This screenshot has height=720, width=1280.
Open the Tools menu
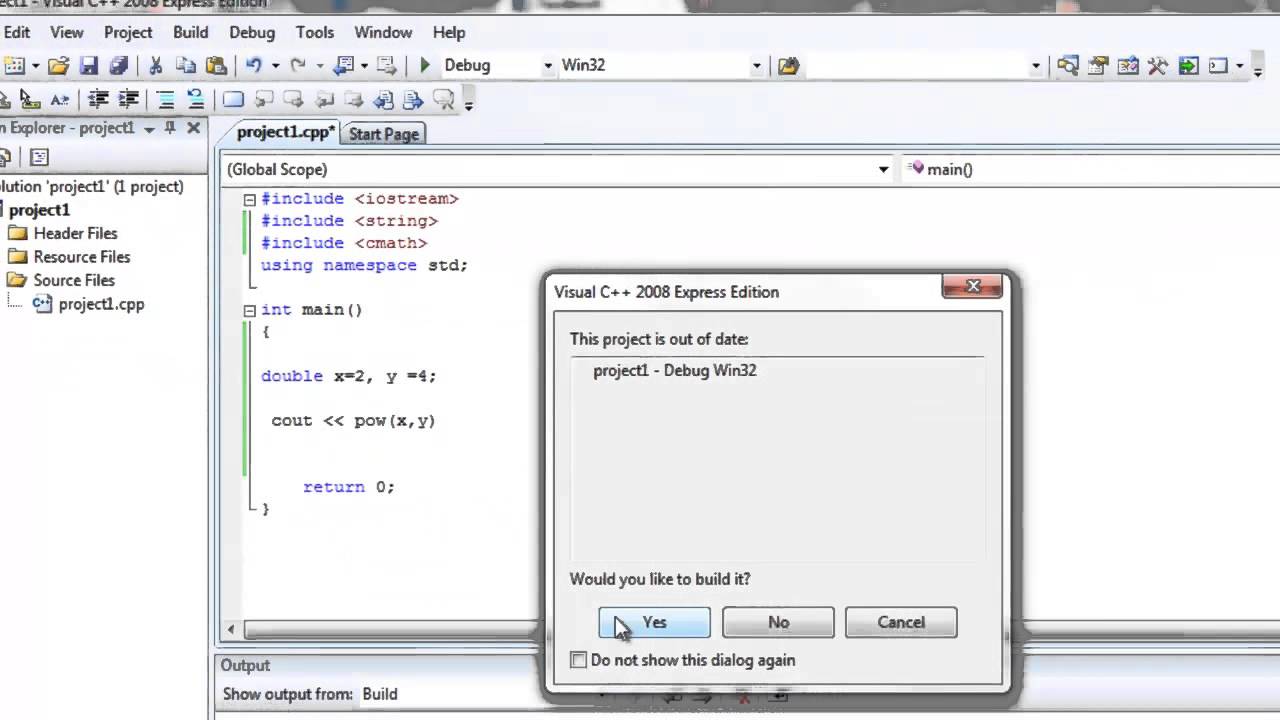tap(315, 32)
